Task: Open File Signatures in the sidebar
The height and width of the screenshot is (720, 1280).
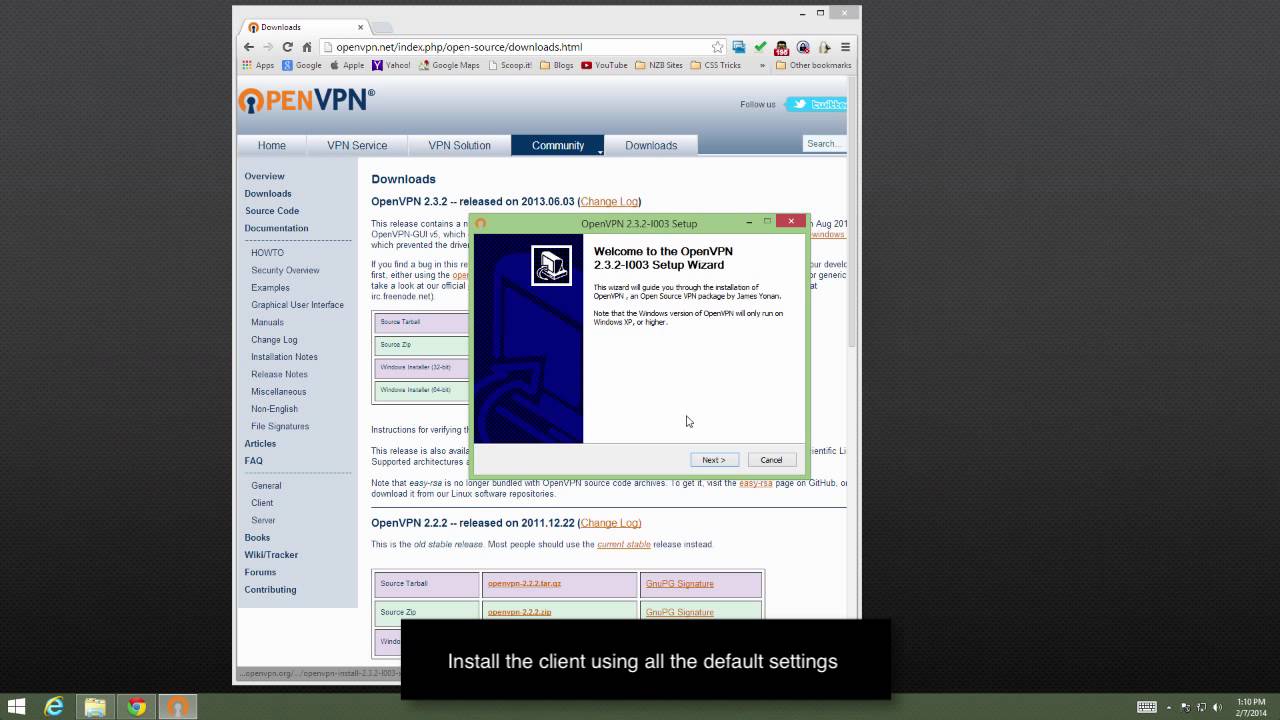Action: (280, 426)
